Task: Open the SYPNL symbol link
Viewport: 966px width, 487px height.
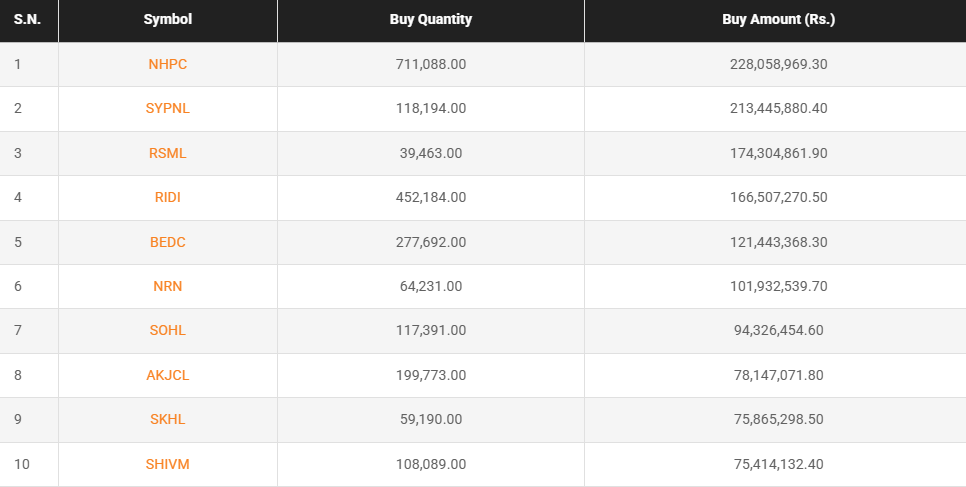Action: click(167, 108)
